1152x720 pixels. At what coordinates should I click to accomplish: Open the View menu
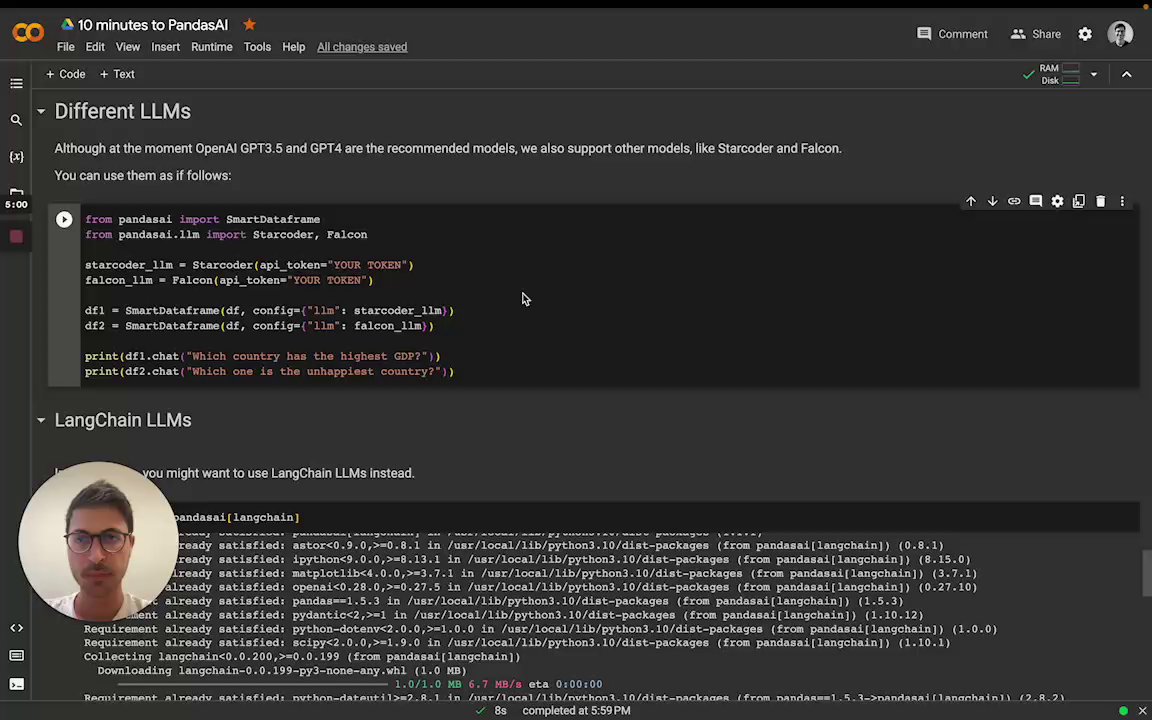pyautogui.click(x=127, y=47)
